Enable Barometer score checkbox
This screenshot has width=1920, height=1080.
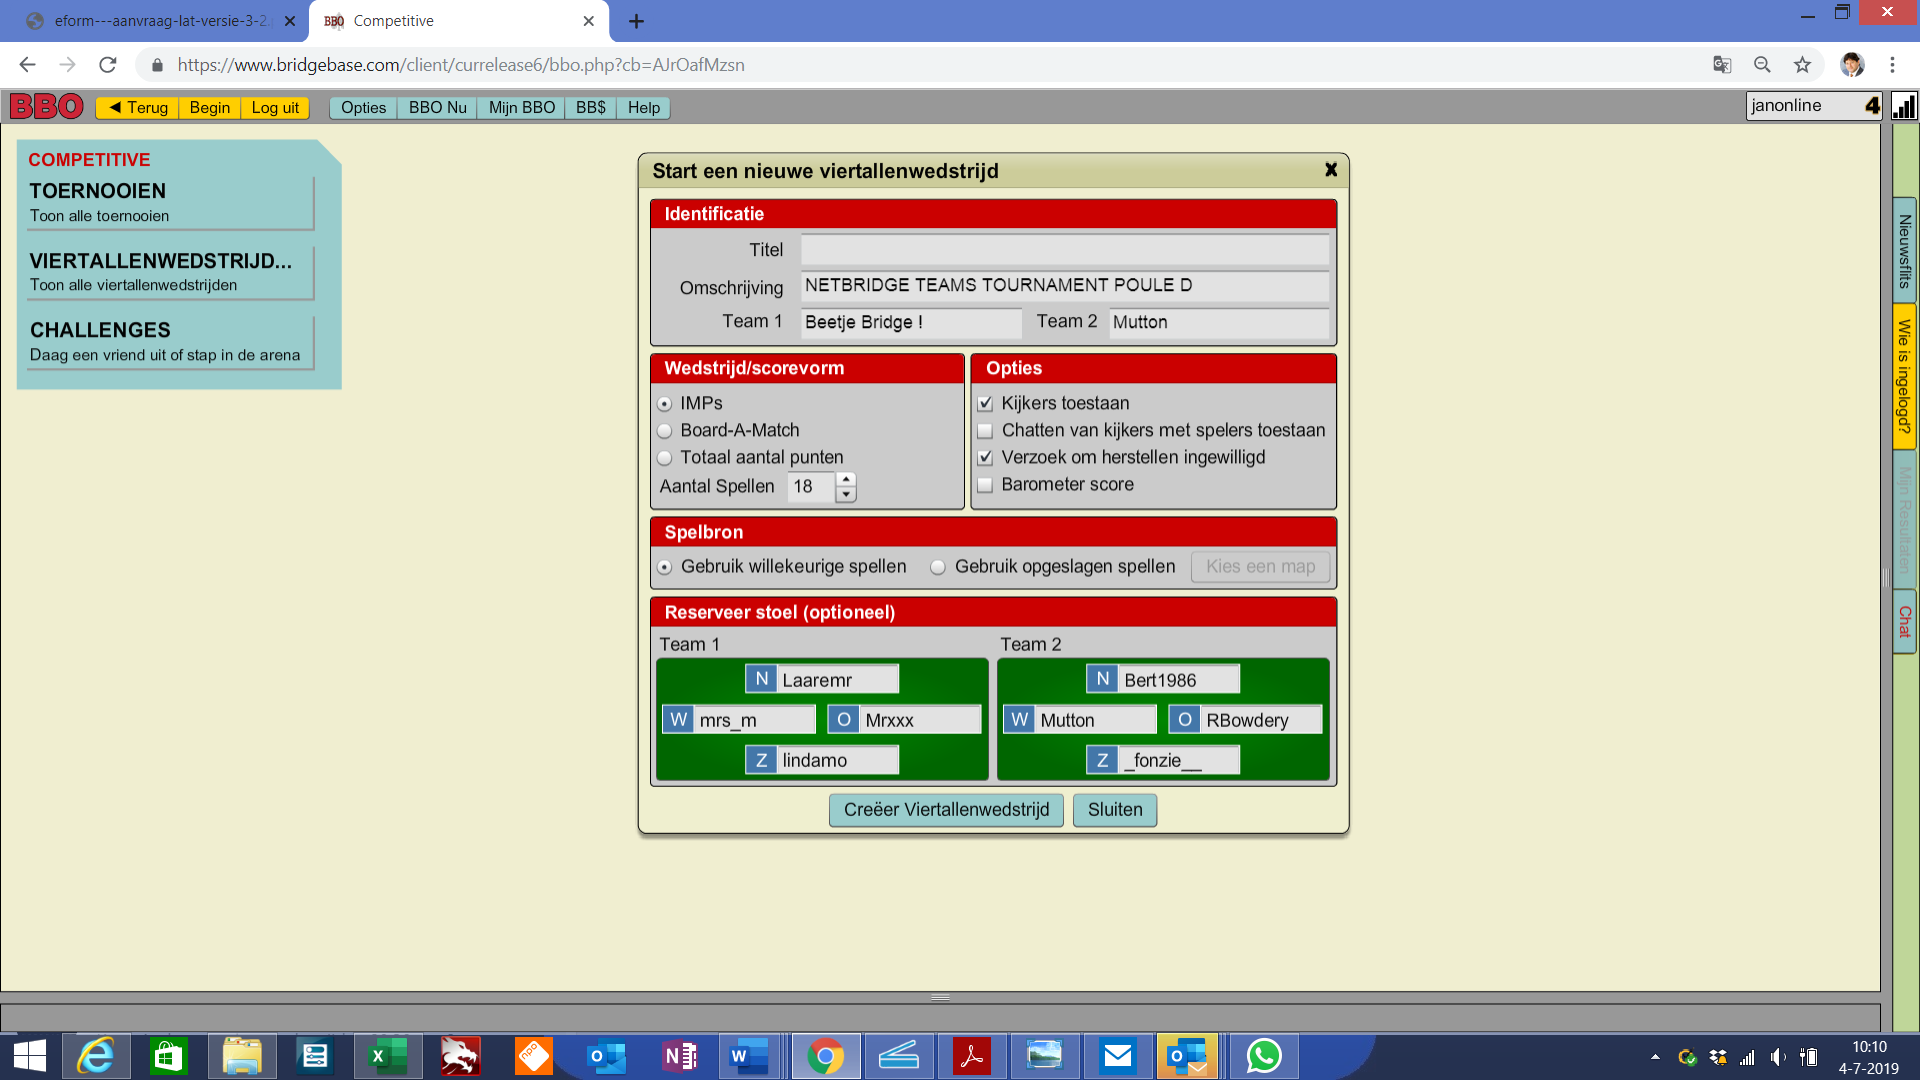(x=985, y=485)
